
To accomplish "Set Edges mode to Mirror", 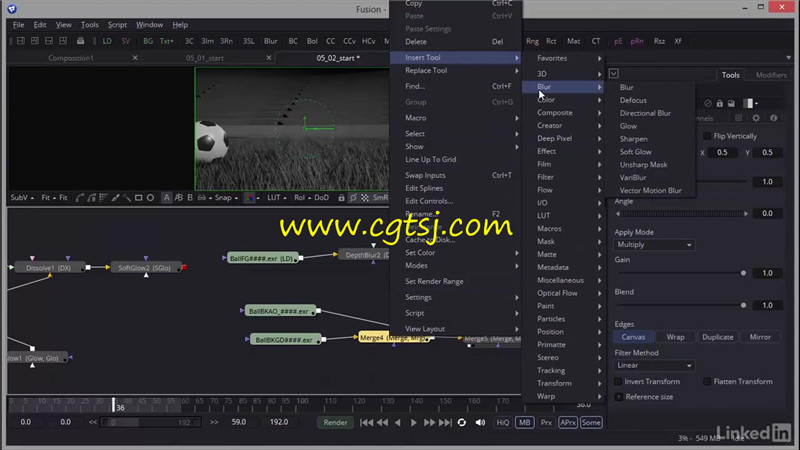I will (x=760, y=337).
